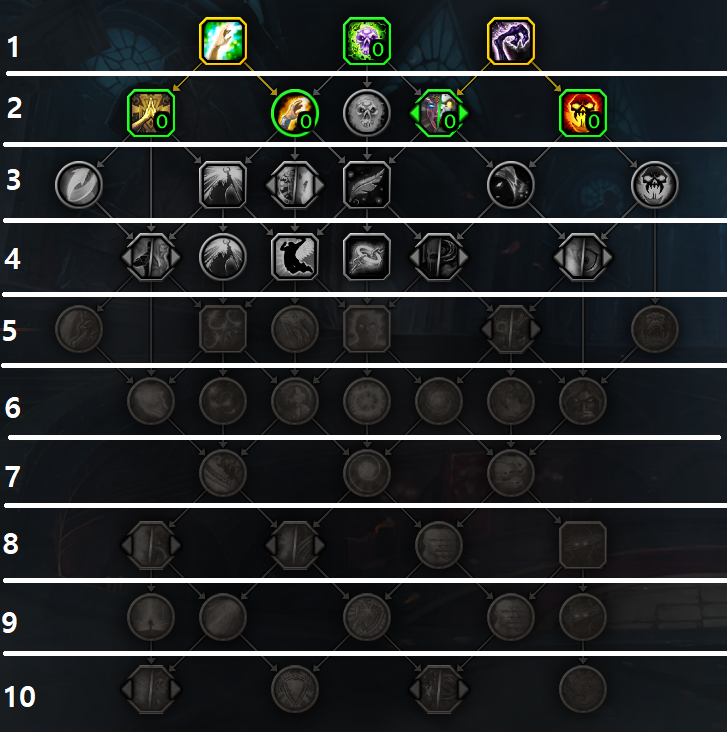The height and width of the screenshot is (732, 727).
Task: Open the green-arrowed choice talent node in row 2
Action: [x=439, y=113]
